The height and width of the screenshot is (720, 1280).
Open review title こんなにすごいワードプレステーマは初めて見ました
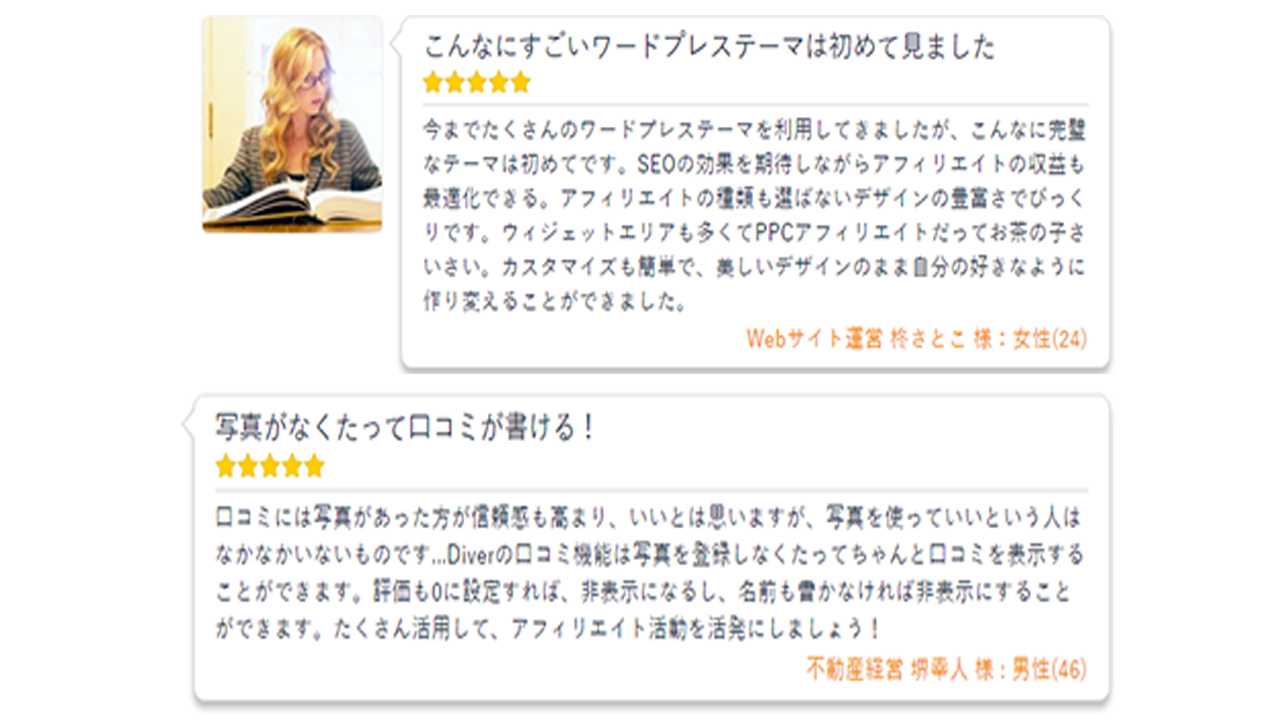pos(710,46)
